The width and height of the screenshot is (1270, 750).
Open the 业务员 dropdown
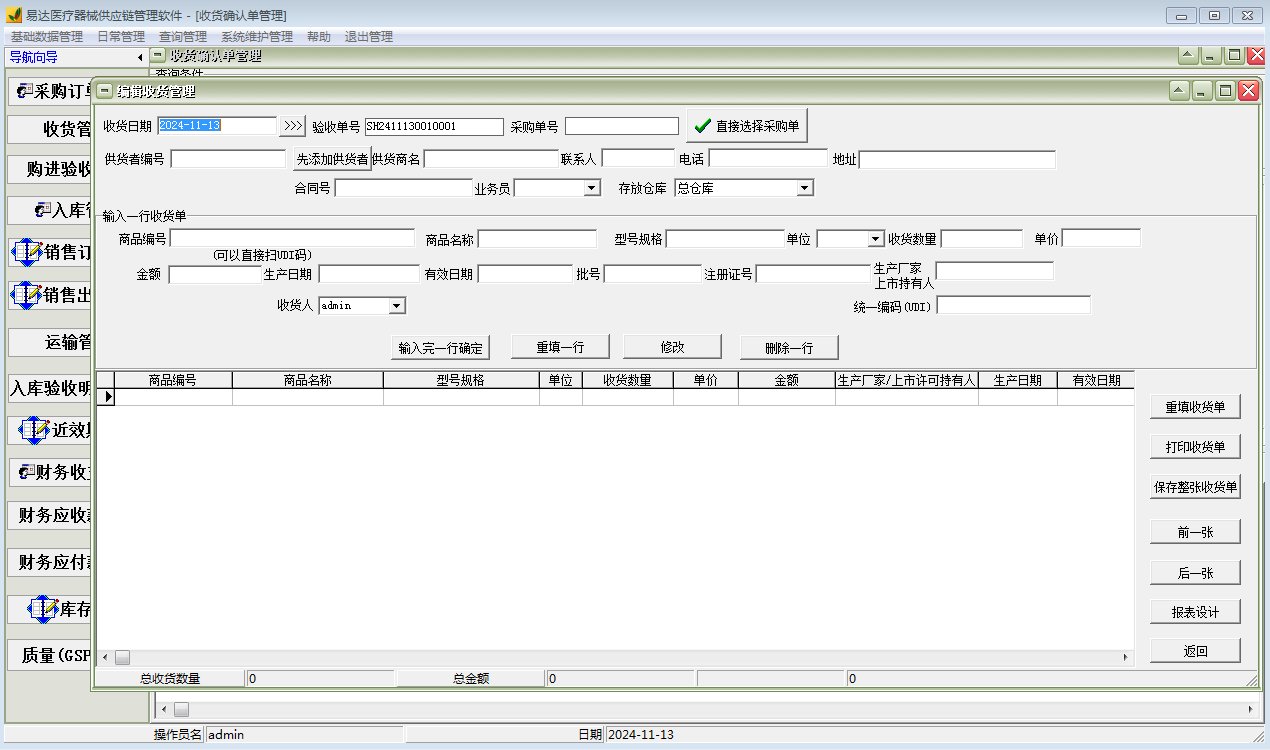tap(591, 188)
